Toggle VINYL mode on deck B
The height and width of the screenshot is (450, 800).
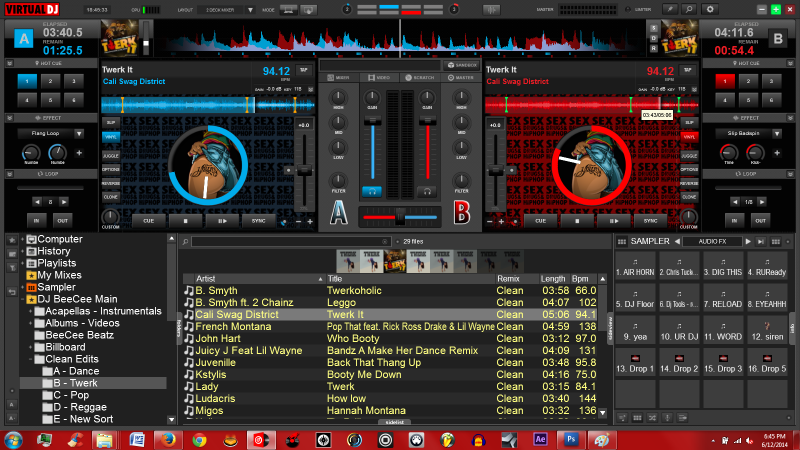[689, 137]
